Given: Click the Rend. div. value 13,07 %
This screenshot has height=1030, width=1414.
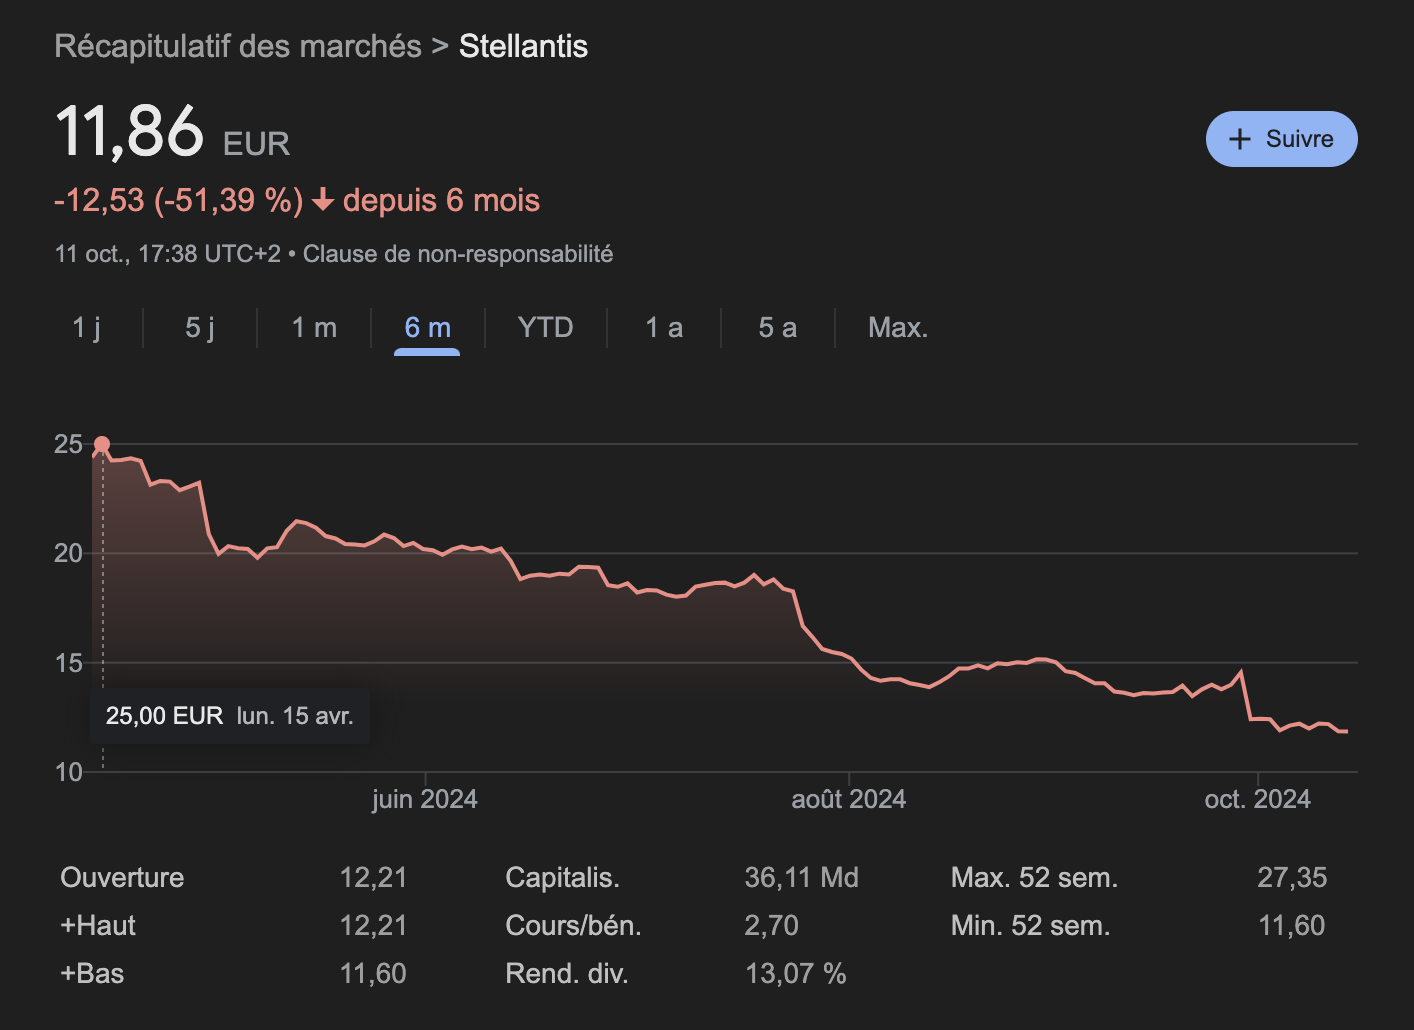Looking at the screenshot, I should point(795,973).
